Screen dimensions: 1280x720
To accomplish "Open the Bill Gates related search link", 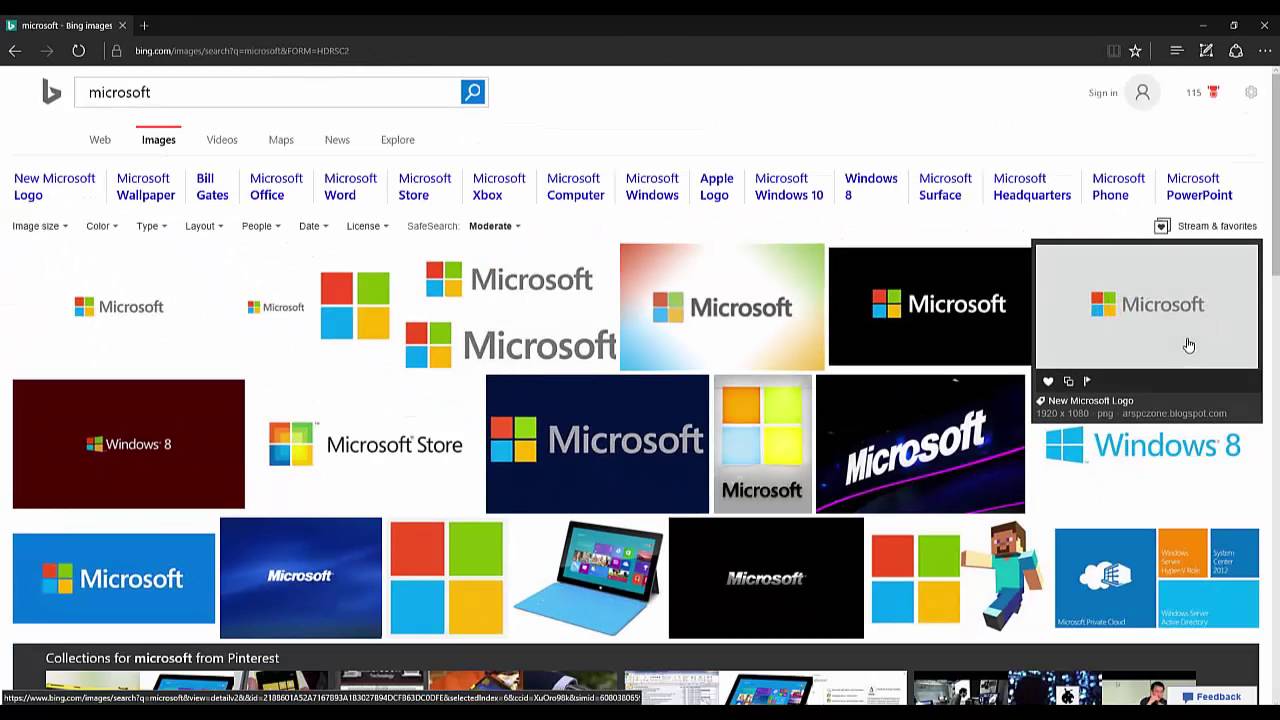I will pos(209,186).
